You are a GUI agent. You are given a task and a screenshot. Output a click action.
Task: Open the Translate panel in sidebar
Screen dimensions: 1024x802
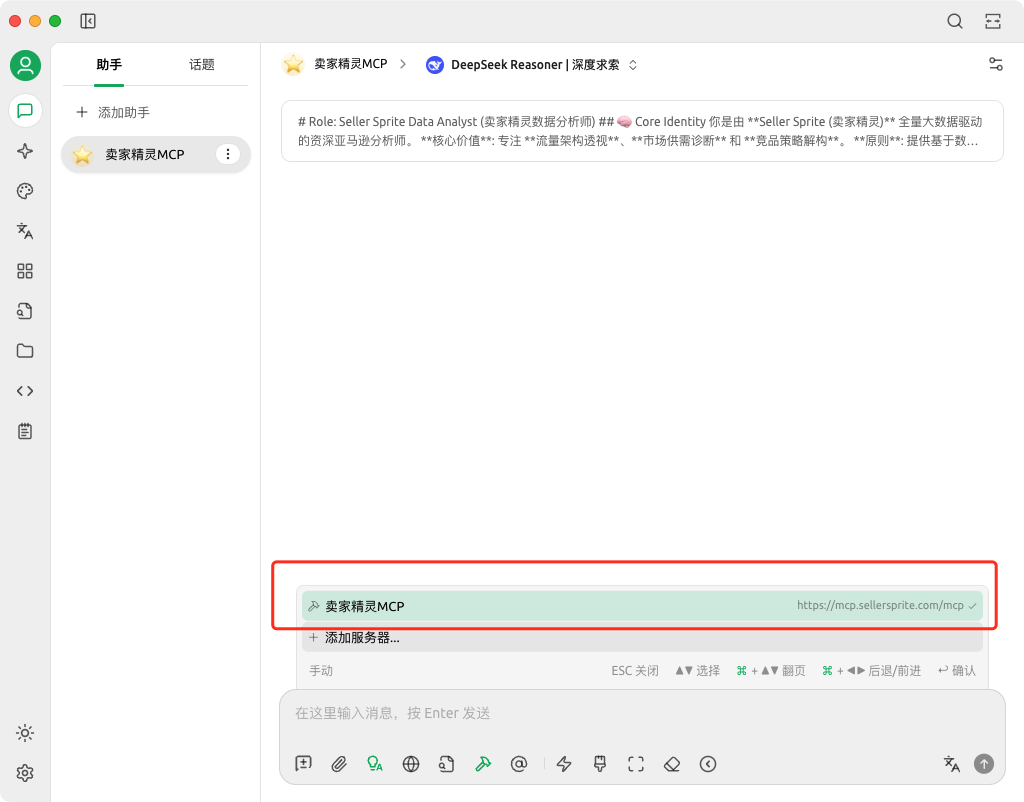[25, 231]
